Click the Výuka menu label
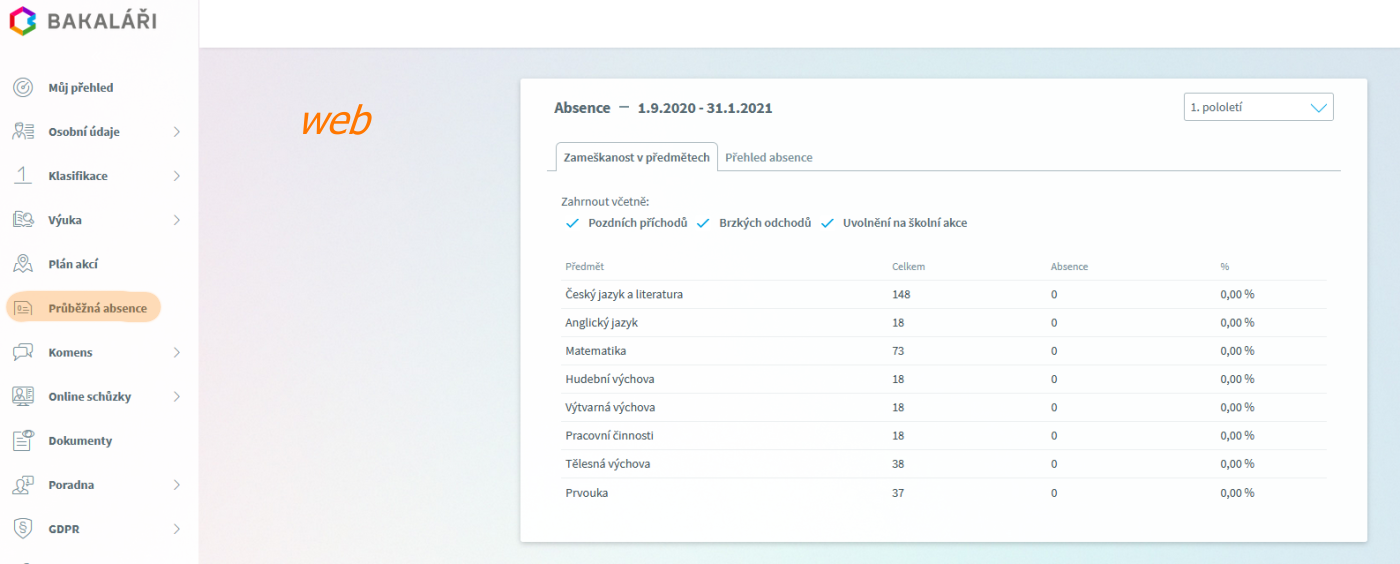The image size is (1400, 564). (x=65, y=220)
